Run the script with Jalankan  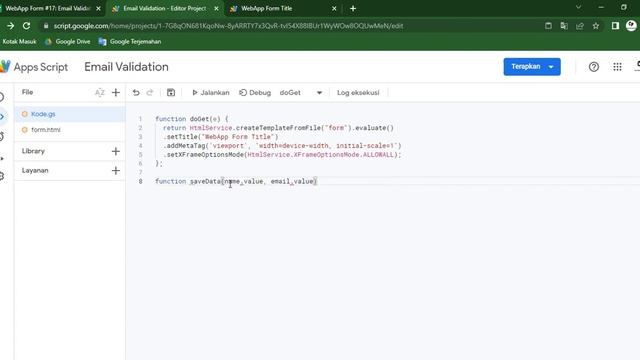(211, 93)
